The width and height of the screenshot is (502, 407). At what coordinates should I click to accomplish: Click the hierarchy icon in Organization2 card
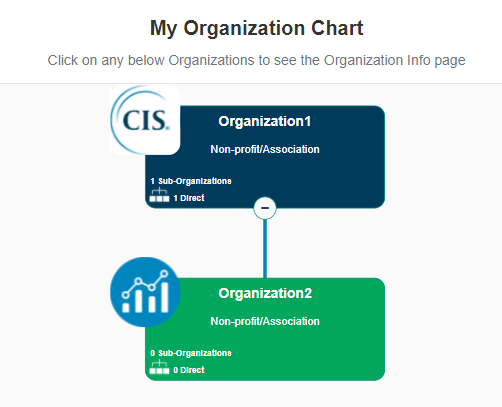pos(159,367)
